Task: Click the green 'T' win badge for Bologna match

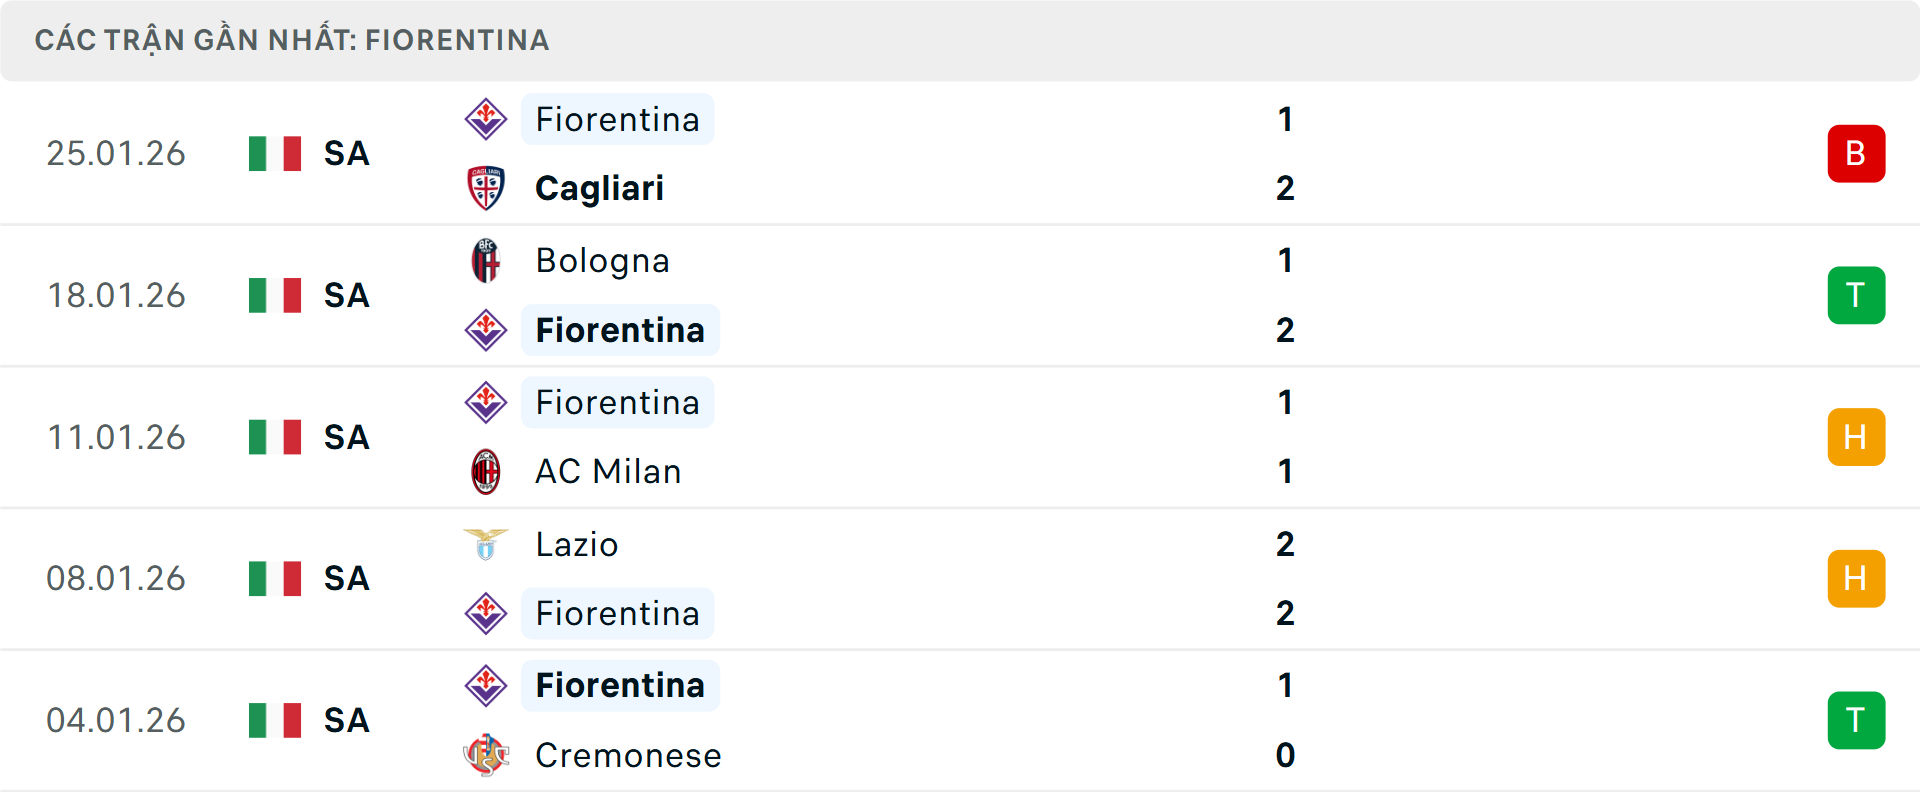Action: [1857, 295]
